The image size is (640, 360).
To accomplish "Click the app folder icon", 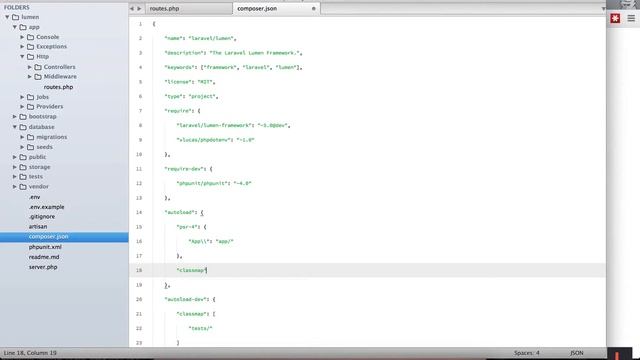I will [x=23, y=27].
